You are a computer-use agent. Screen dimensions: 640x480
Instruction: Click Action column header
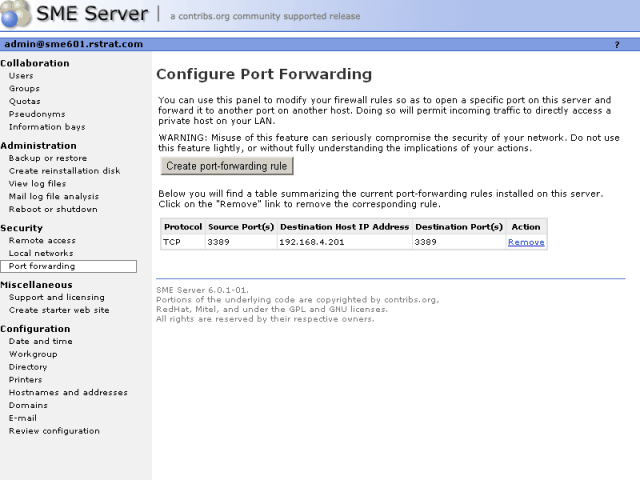click(526, 227)
